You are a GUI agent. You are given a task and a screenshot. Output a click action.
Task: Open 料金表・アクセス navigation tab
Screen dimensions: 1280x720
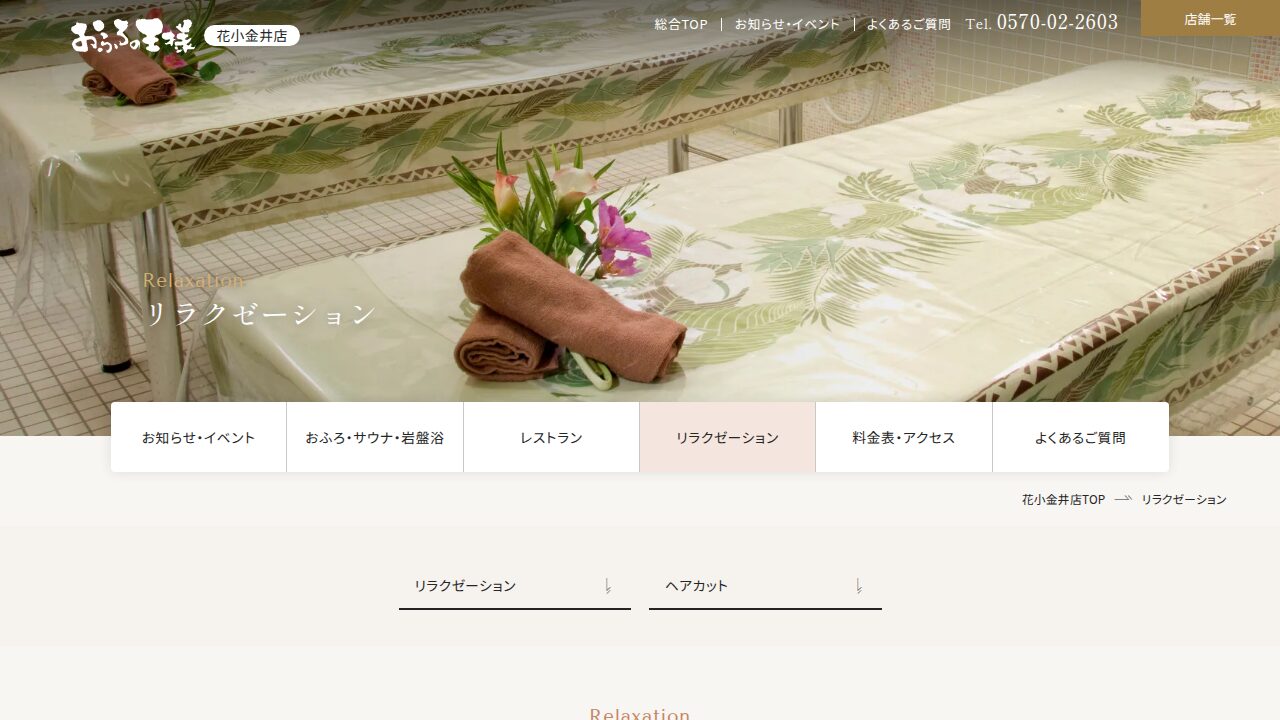click(904, 437)
